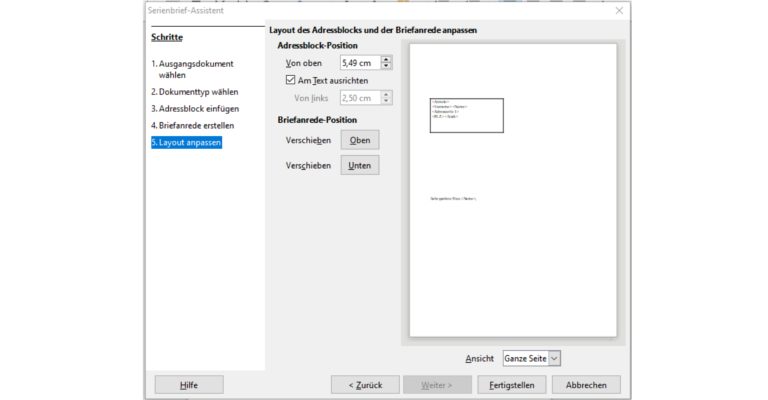
Task: Select step 2 Dokumenttyp wählen
Action: pos(195,91)
